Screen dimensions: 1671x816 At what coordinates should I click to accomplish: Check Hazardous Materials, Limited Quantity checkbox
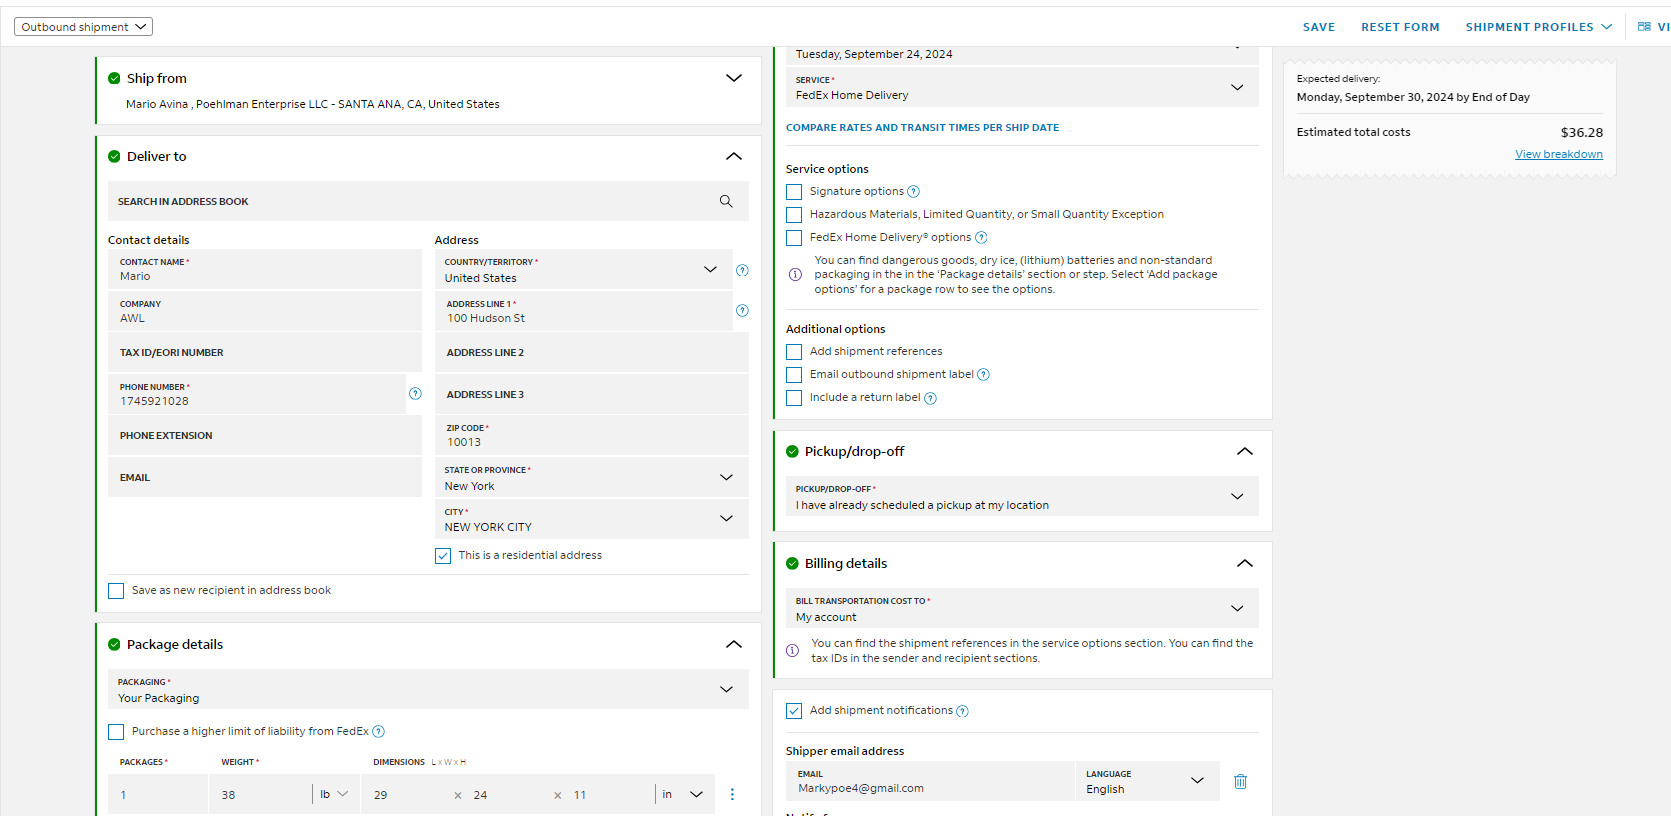click(x=794, y=215)
